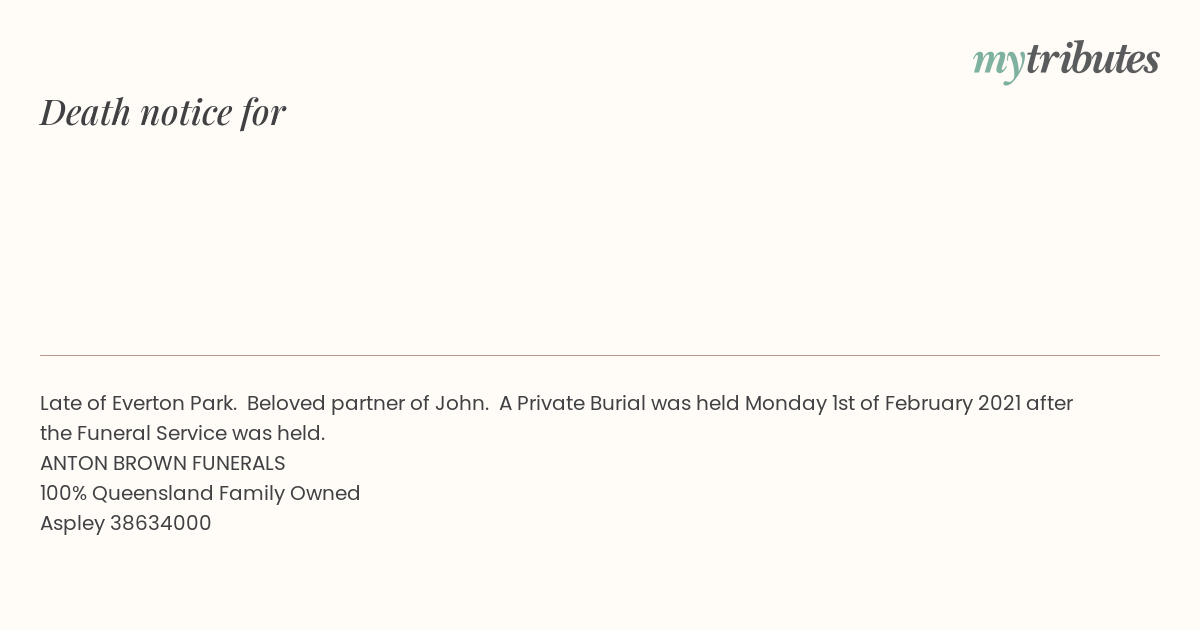Click the horizontal divider line
The image size is (1200, 630).
pyautogui.click(x=600, y=355)
